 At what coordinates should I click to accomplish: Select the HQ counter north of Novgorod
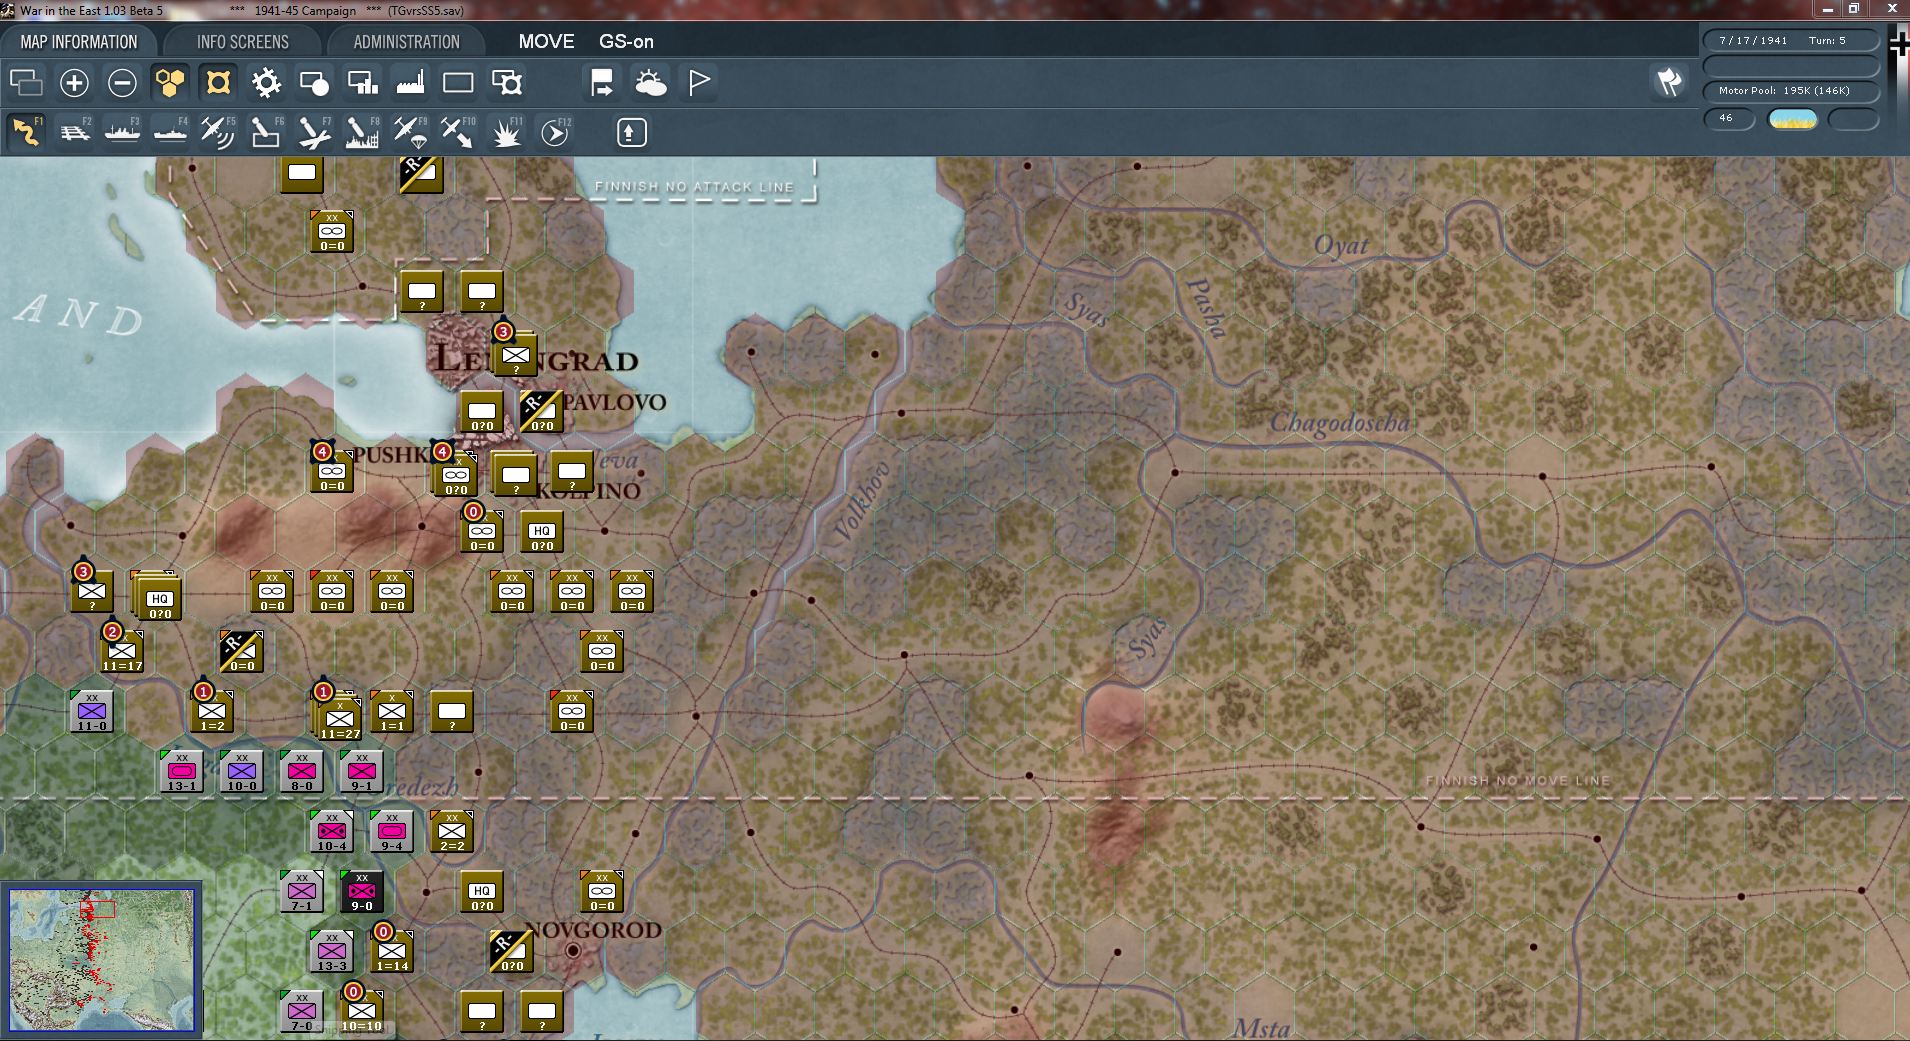482,892
